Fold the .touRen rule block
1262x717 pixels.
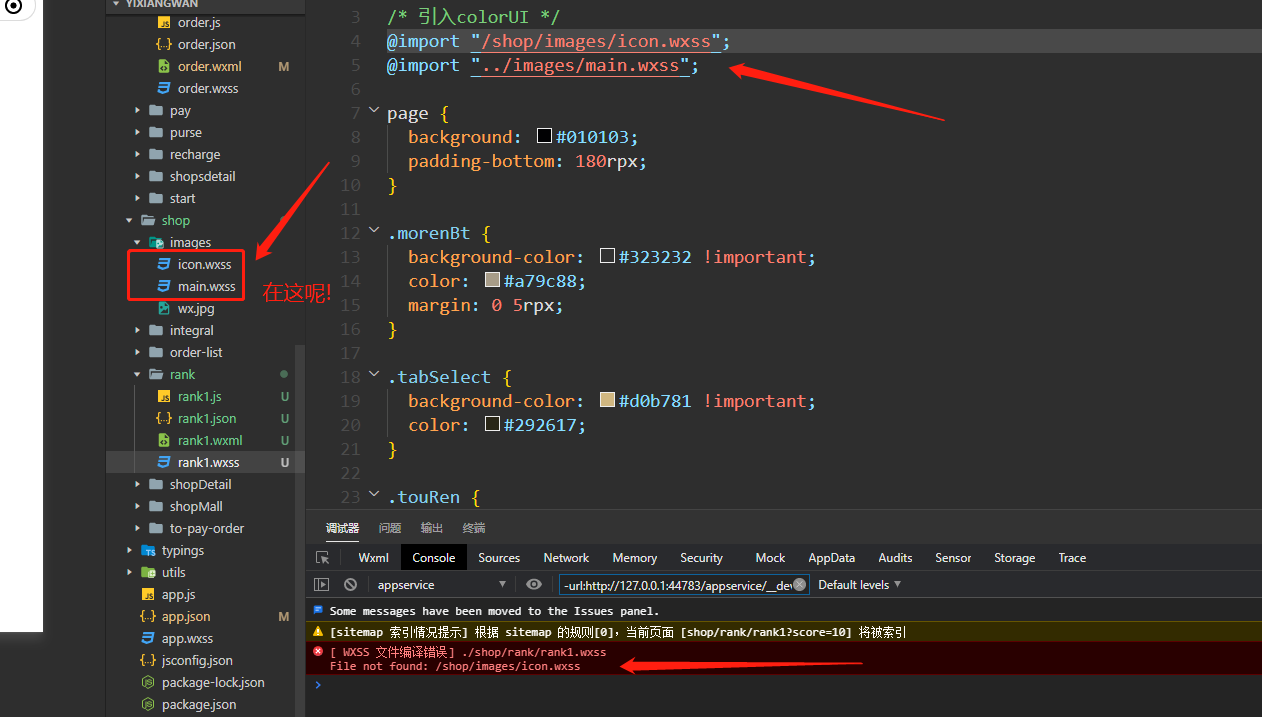point(374,495)
